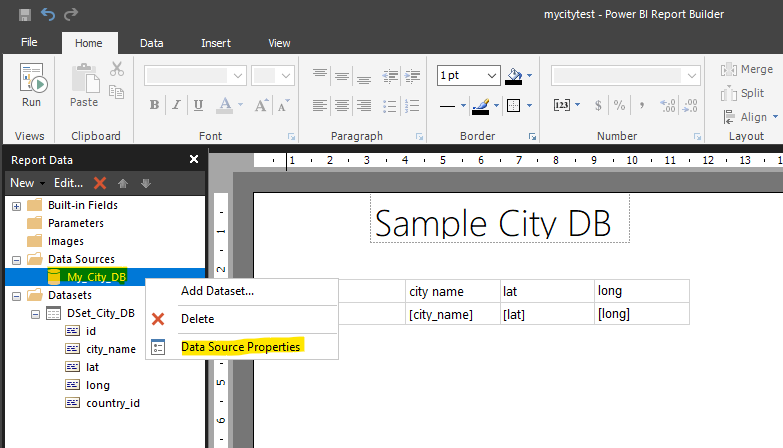Open the borders placement icon
The image size is (783, 448).
pyautogui.click(x=513, y=105)
